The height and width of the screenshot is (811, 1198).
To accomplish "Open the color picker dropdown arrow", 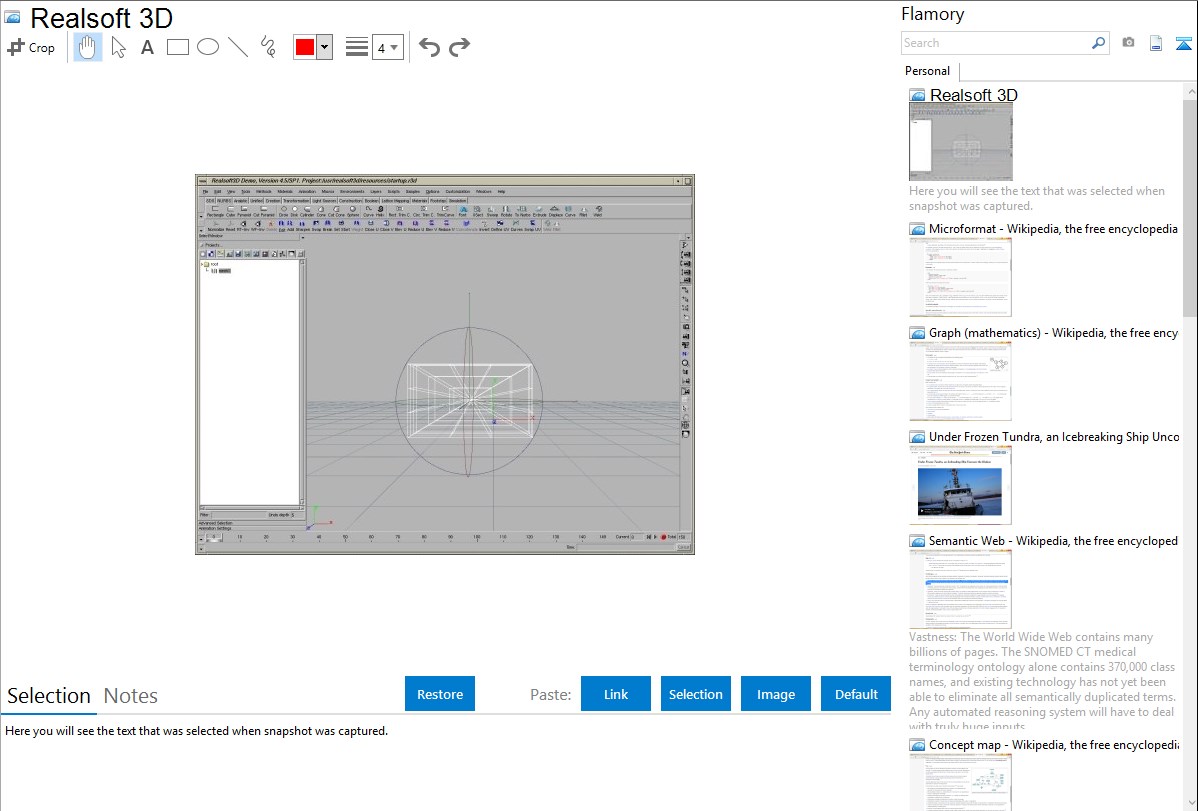I will coord(324,47).
